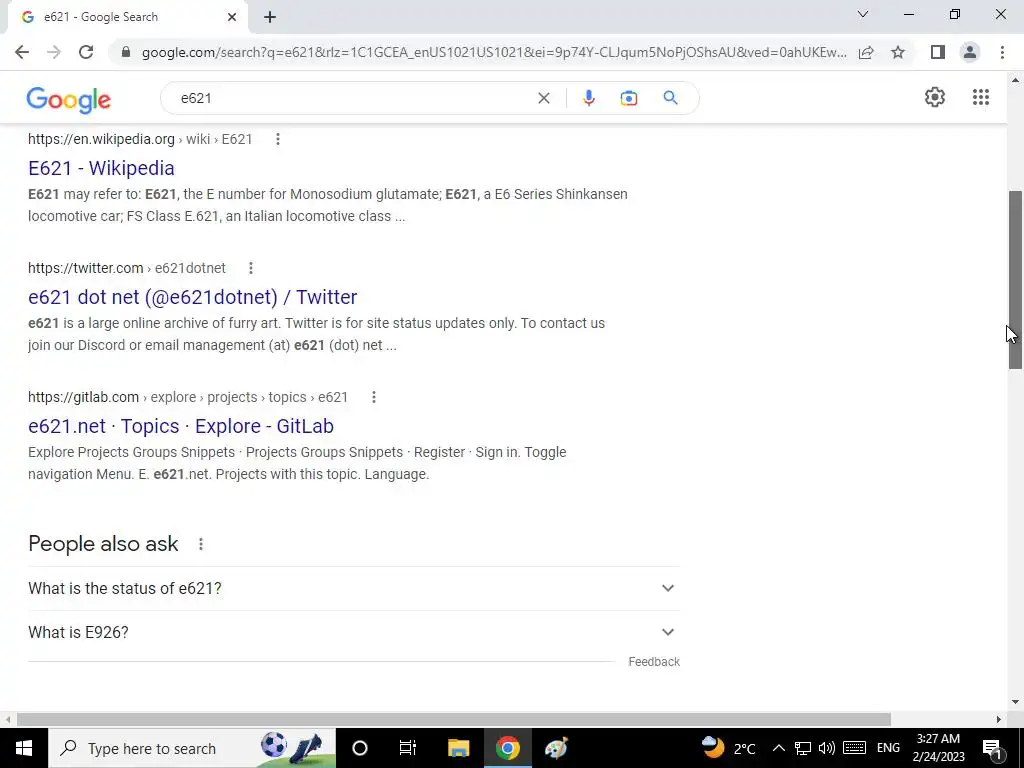Open Chrome three-dot menu
The image size is (1024, 768).
[1002, 52]
